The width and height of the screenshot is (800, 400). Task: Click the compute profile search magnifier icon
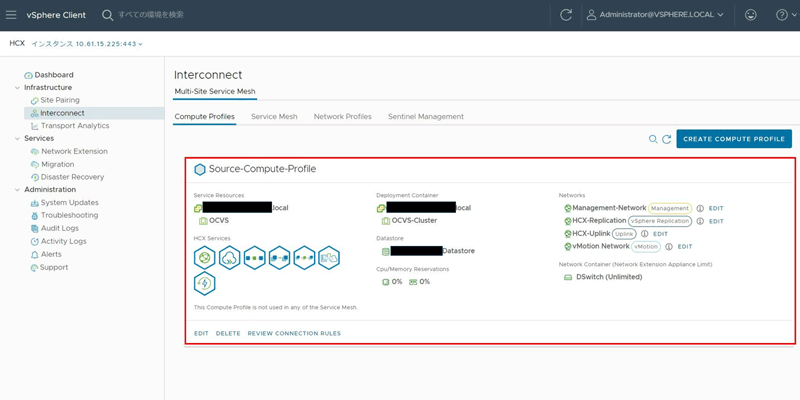tap(653, 139)
